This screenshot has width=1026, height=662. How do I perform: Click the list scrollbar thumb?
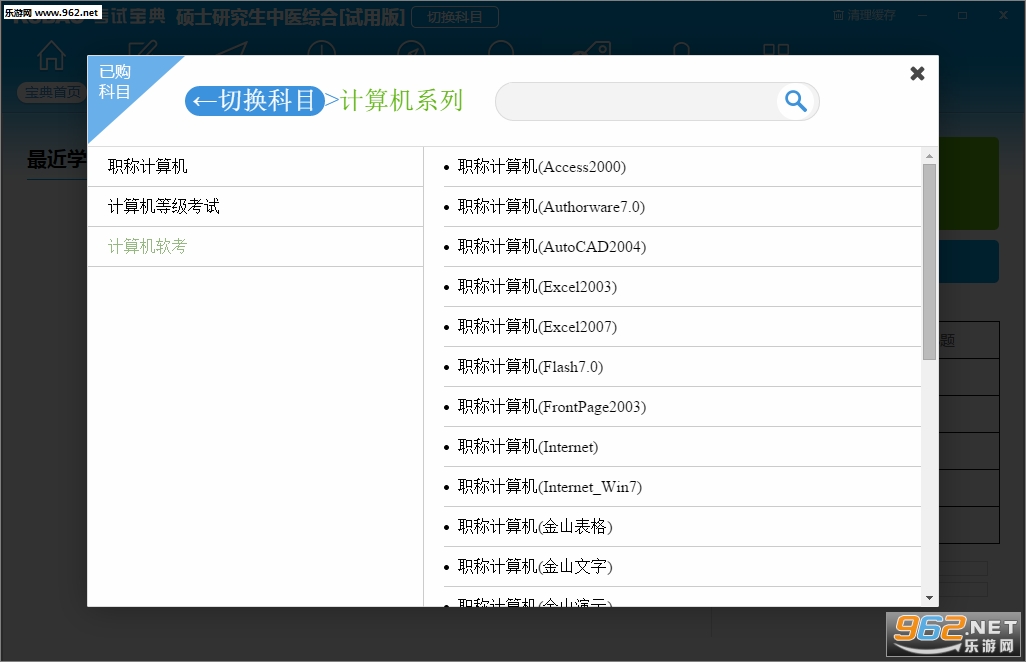point(929,262)
